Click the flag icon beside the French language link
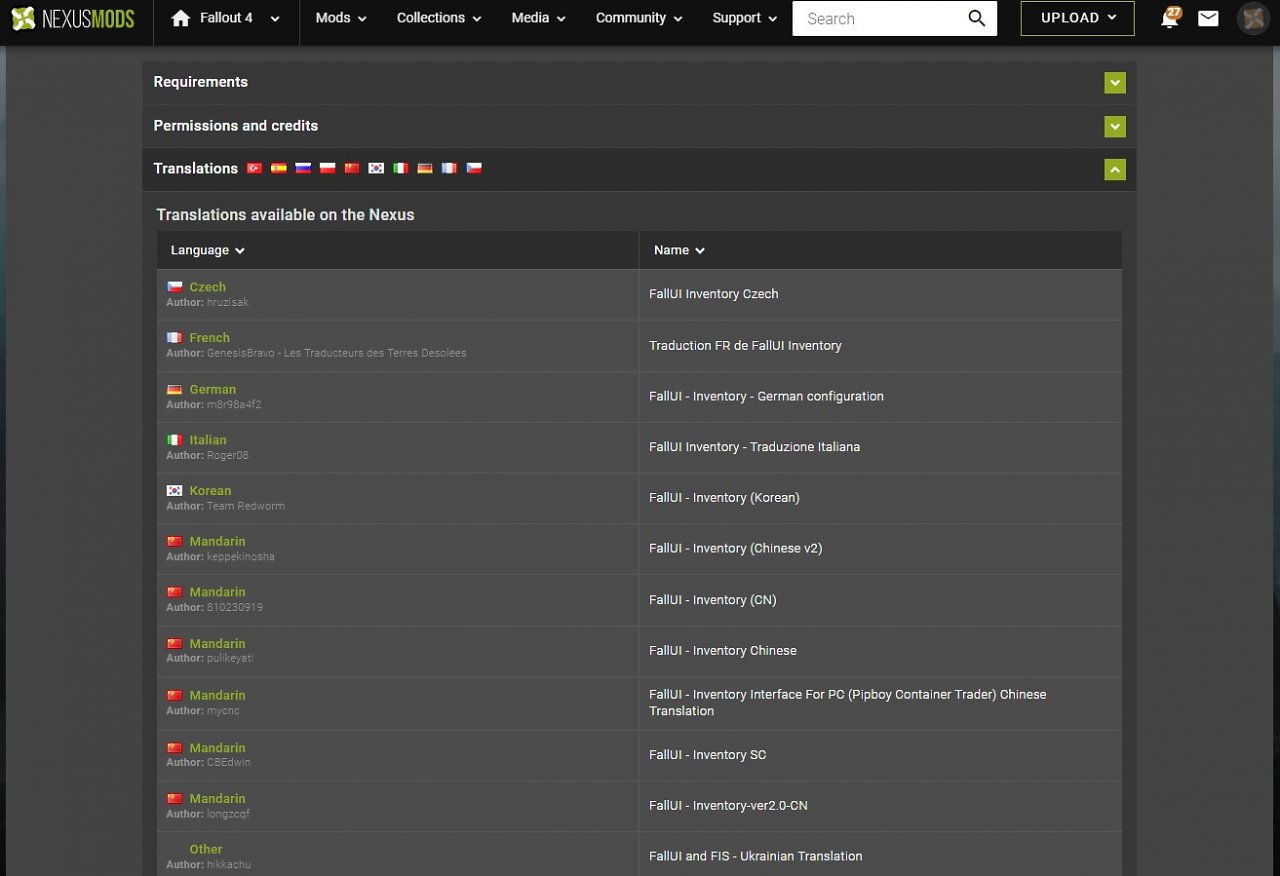This screenshot has width=1280, height=876. coord(175,338)
